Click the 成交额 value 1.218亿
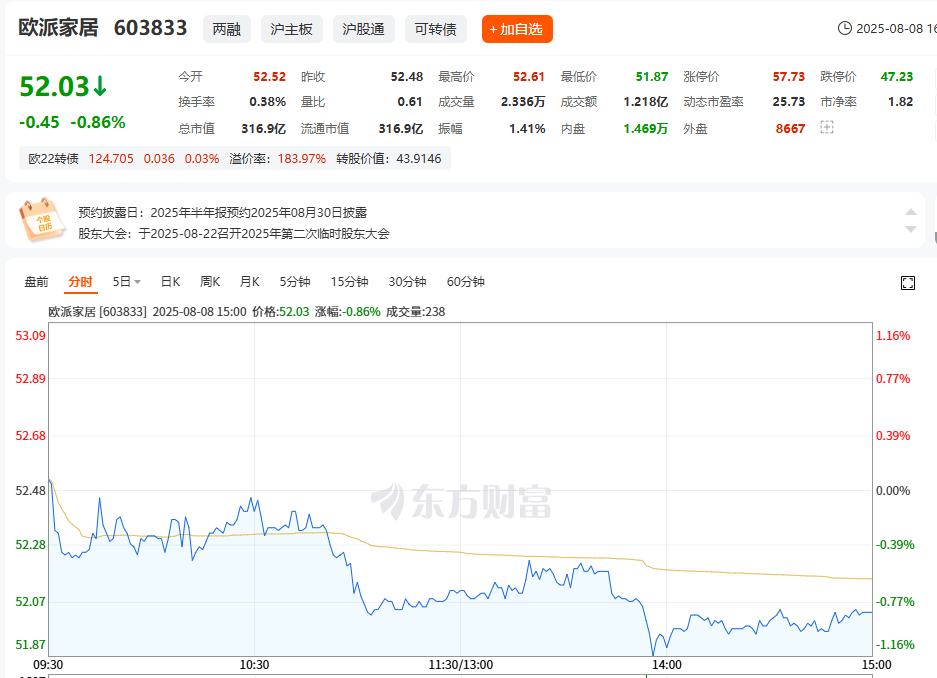Viewport: 937px width, 678px height. (645, 102)
